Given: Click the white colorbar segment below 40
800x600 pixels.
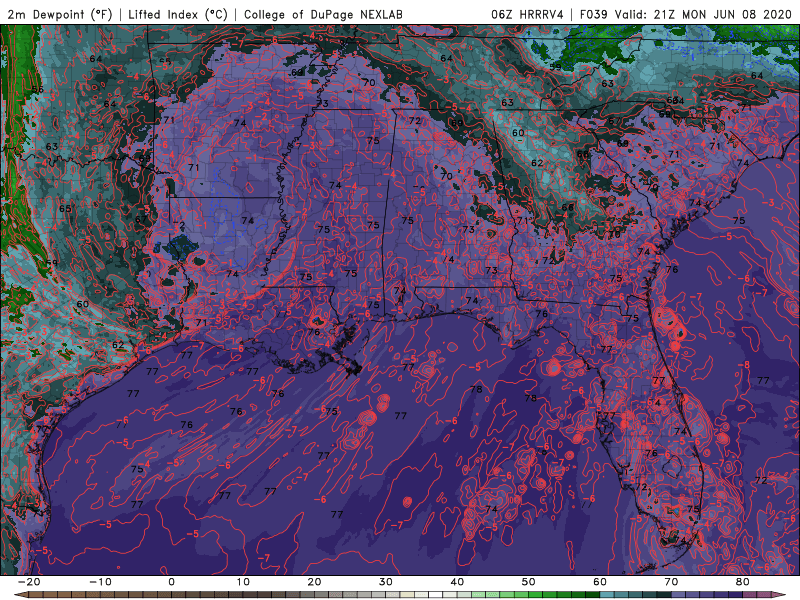Looking at the screenshot, I should pyautogui.click(x=436, y=595).
